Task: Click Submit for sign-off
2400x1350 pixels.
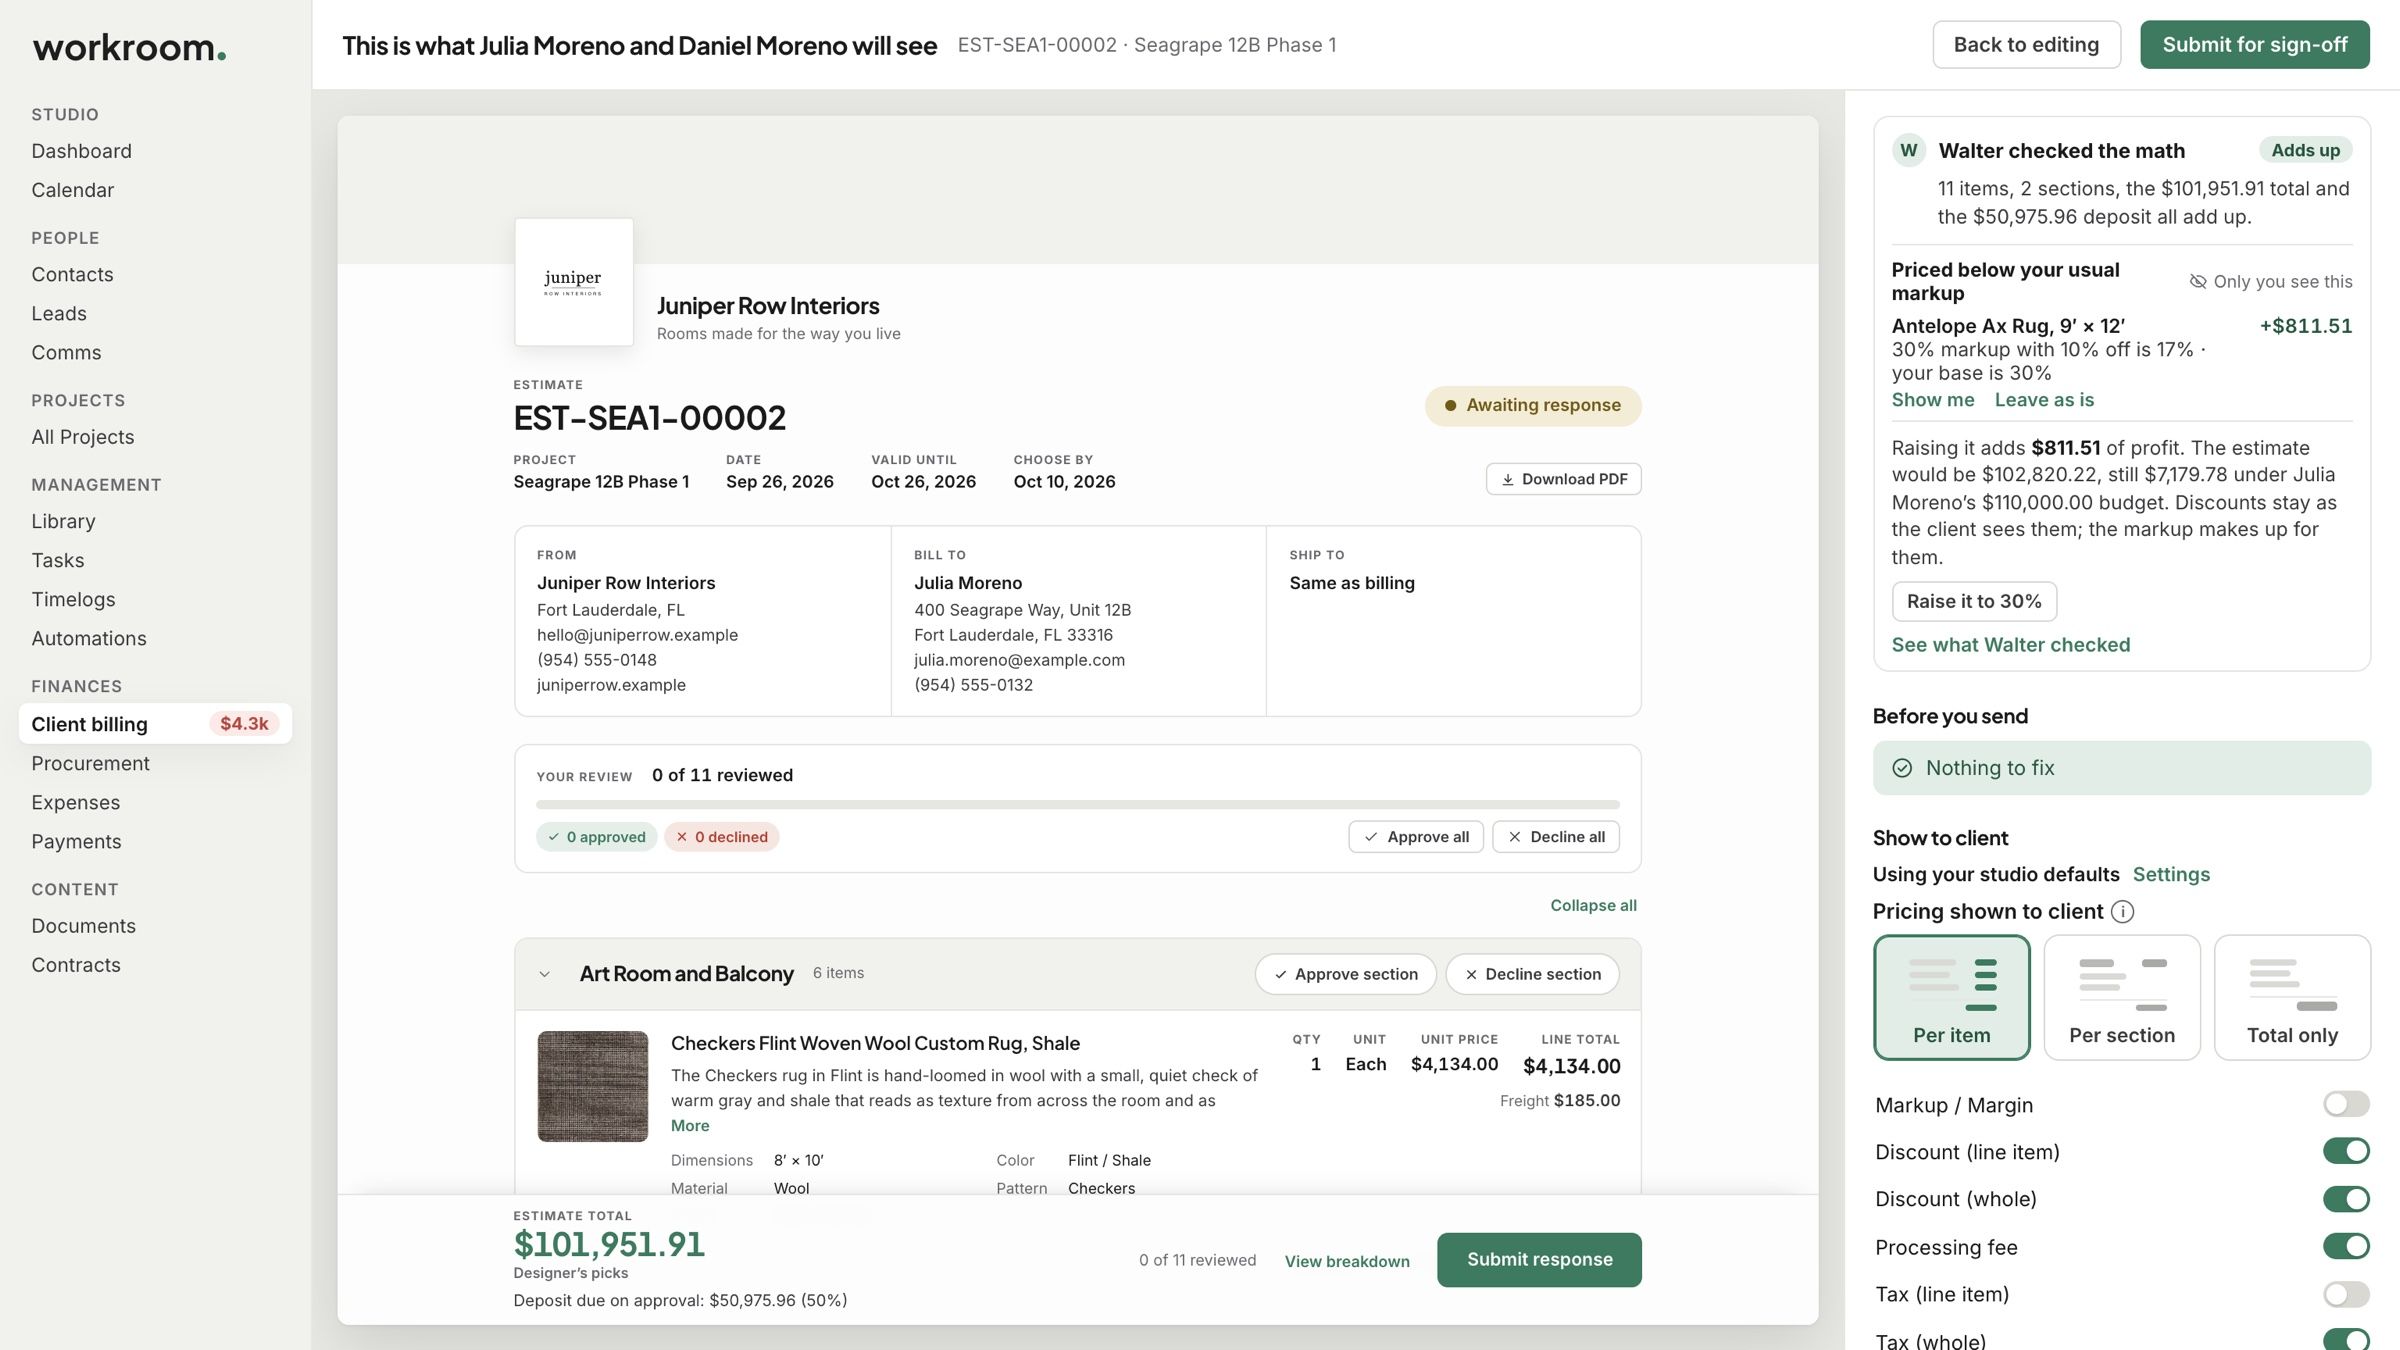Action: 2254,44
